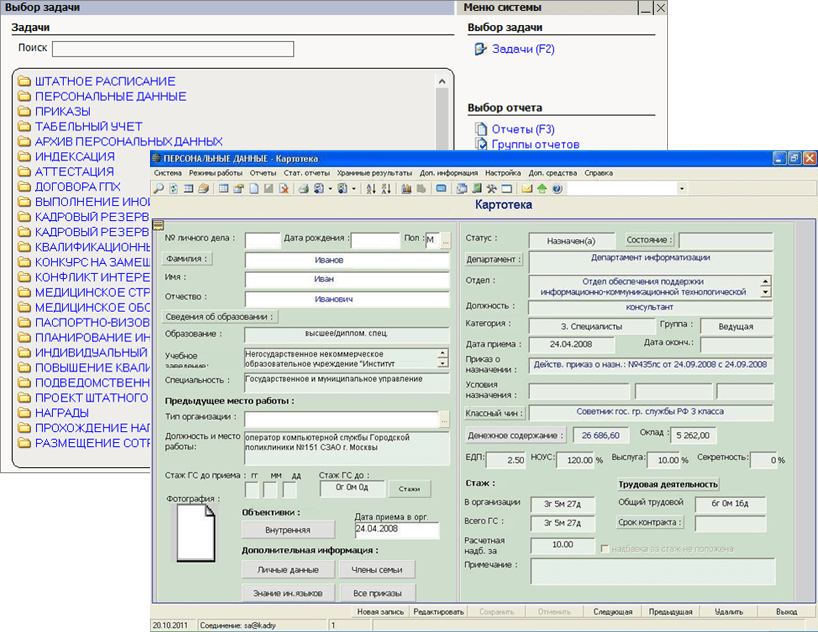
Task: Click the Задачи (F2) icon in system menu
Action: coord(480,49)
